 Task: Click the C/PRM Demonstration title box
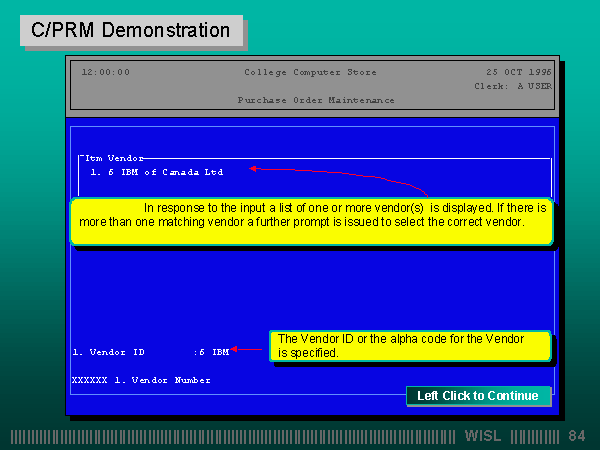pyautogui.click(x=131, y=31)
